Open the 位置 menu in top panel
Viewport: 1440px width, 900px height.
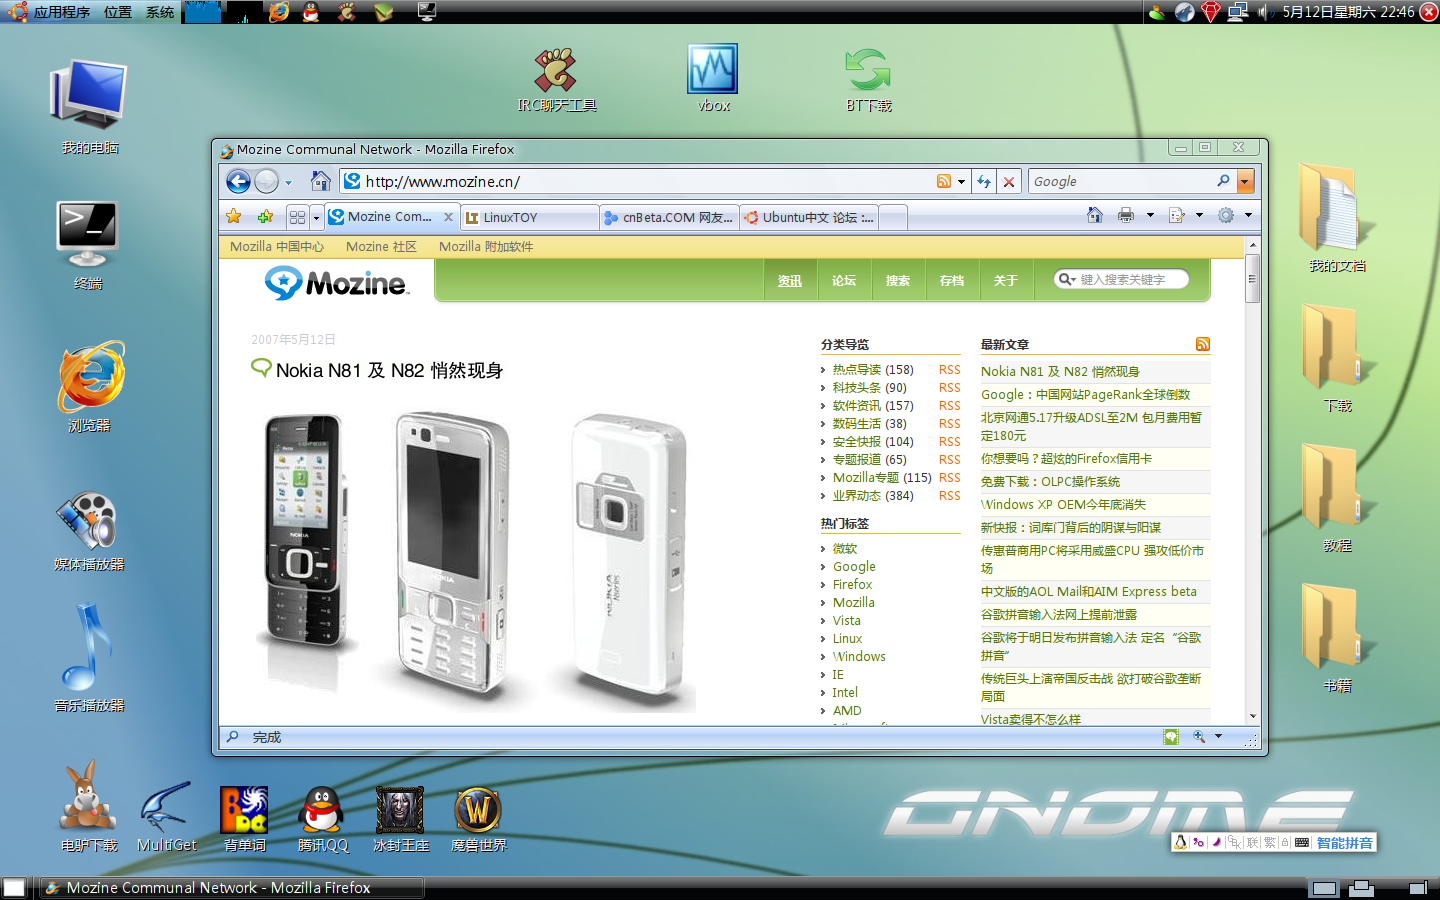[x=118, y=12]
